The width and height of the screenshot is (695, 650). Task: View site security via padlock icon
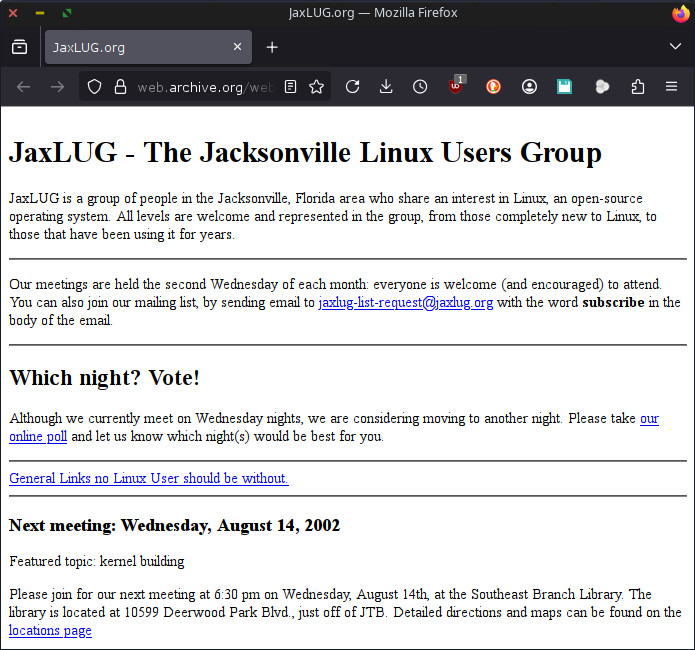point(120,86)
